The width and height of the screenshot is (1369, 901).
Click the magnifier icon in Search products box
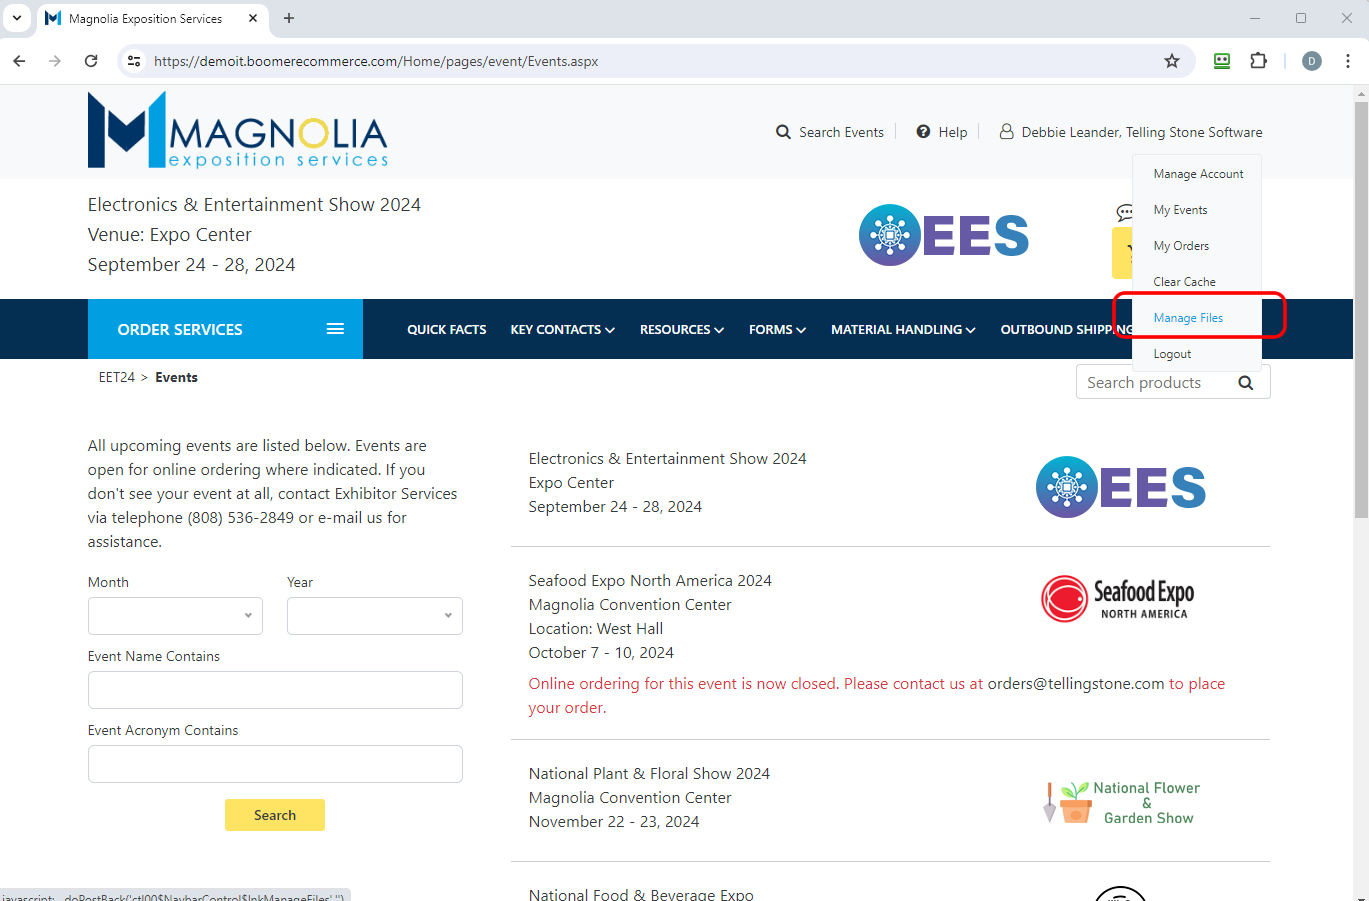(x=1245, y=383)
